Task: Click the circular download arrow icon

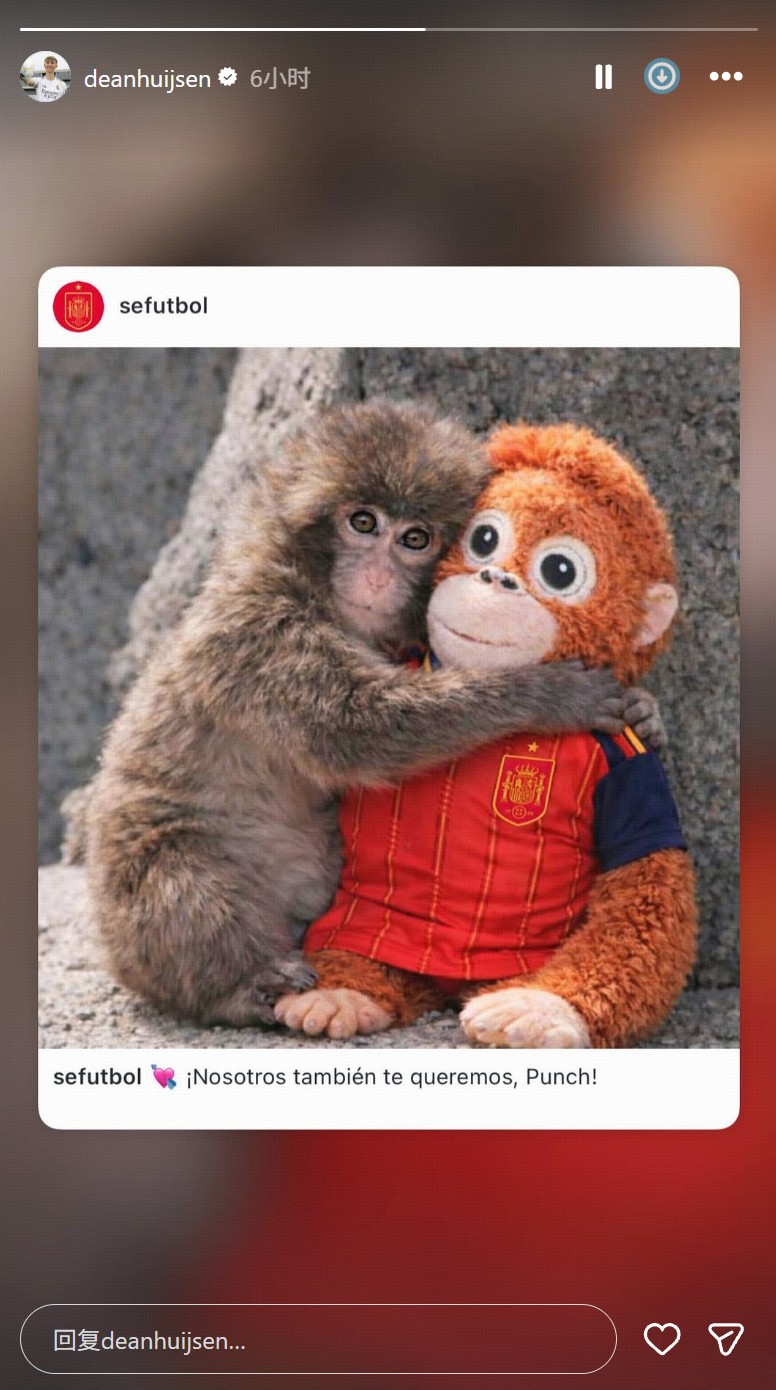Action: coord(661,77)
